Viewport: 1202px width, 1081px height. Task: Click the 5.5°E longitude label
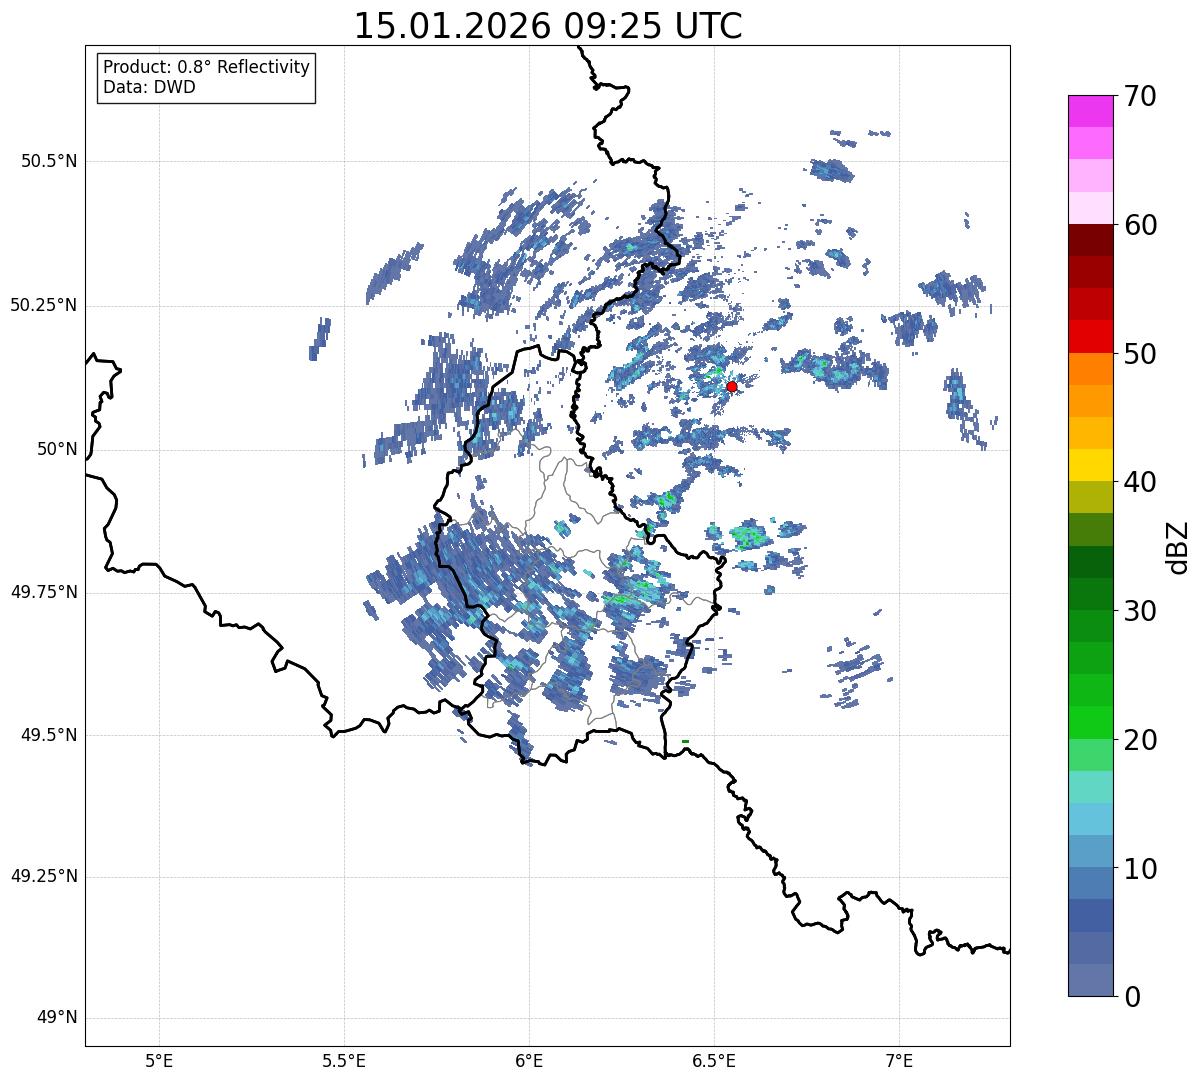click(x=345, y=1062)
